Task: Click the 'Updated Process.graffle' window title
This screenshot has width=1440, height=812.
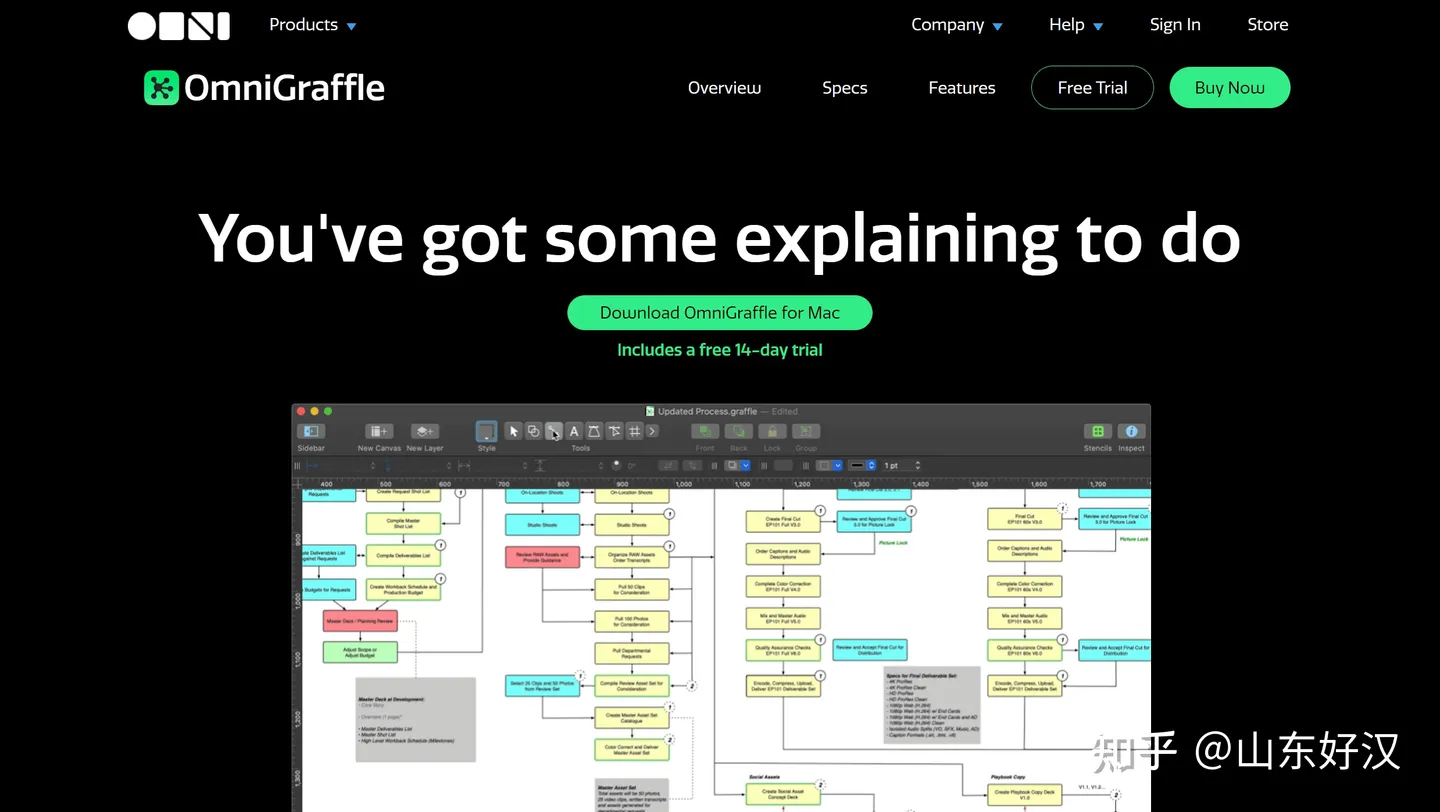Action: [x=707, y=411]
